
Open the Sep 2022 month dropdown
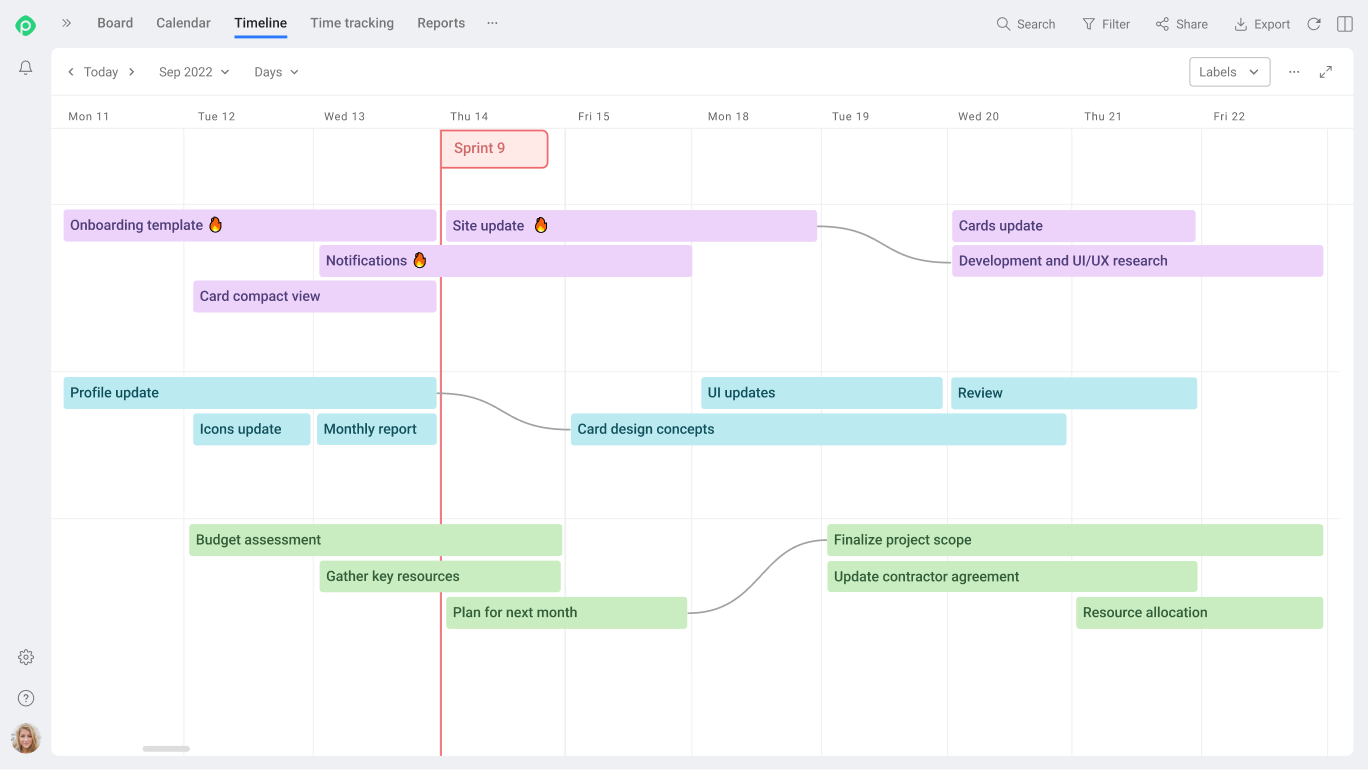click(194, 72)
